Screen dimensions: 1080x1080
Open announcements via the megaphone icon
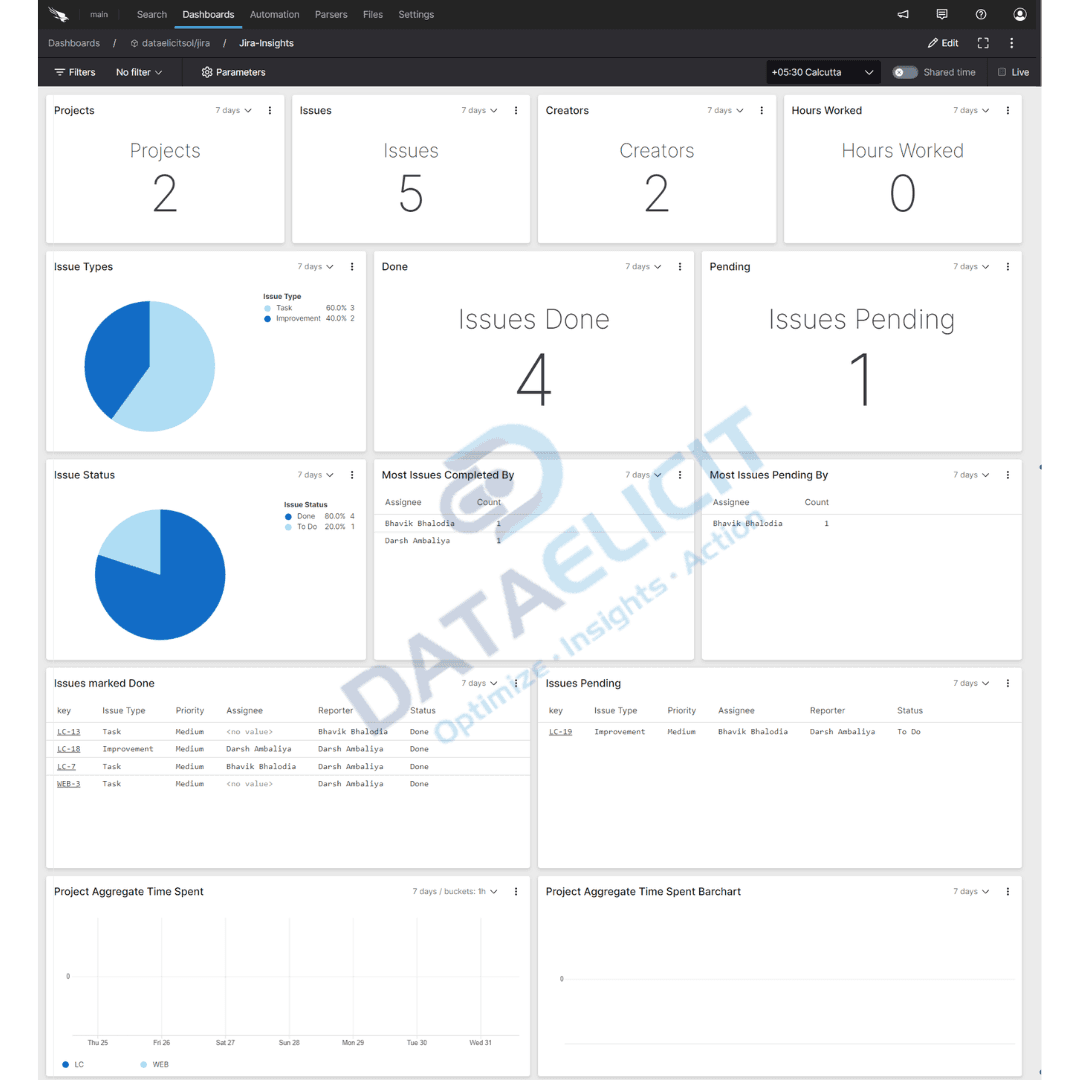pyautogui.click(x=902, y=14)
